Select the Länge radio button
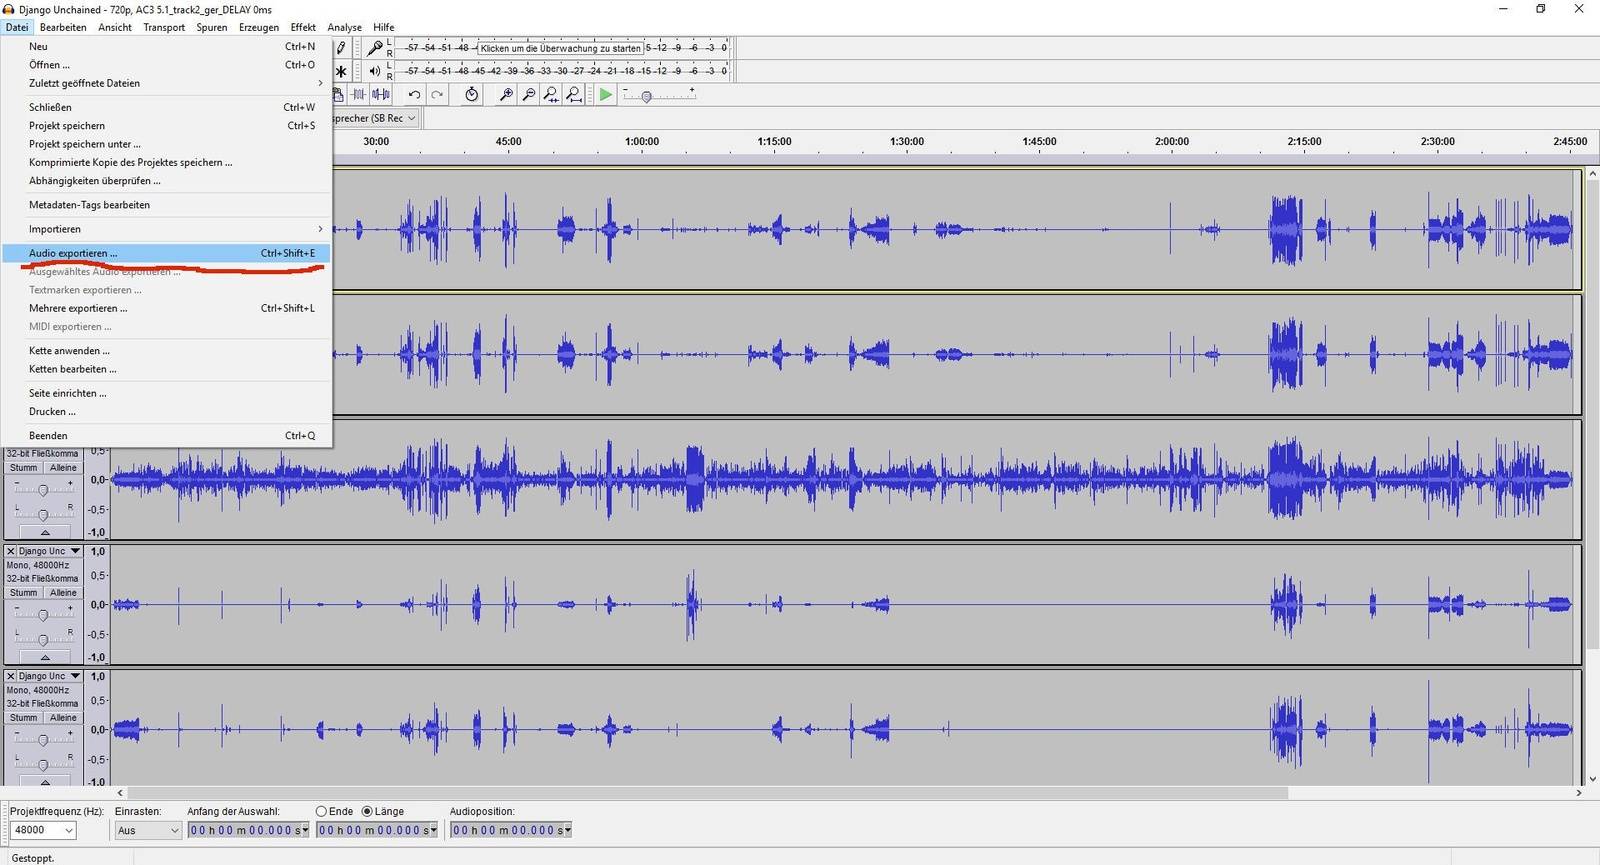The height and width of the screenshot is (865, 1600). (367, 811)
